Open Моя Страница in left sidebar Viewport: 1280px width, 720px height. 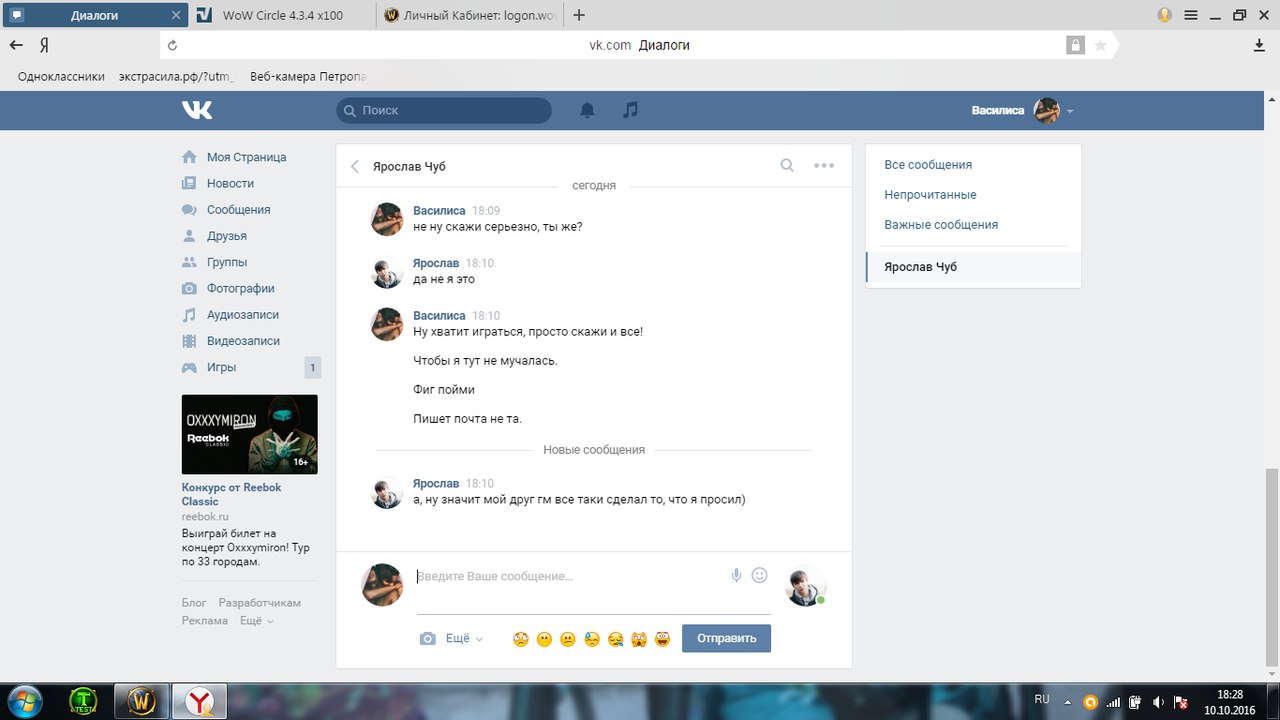(246, 157)
